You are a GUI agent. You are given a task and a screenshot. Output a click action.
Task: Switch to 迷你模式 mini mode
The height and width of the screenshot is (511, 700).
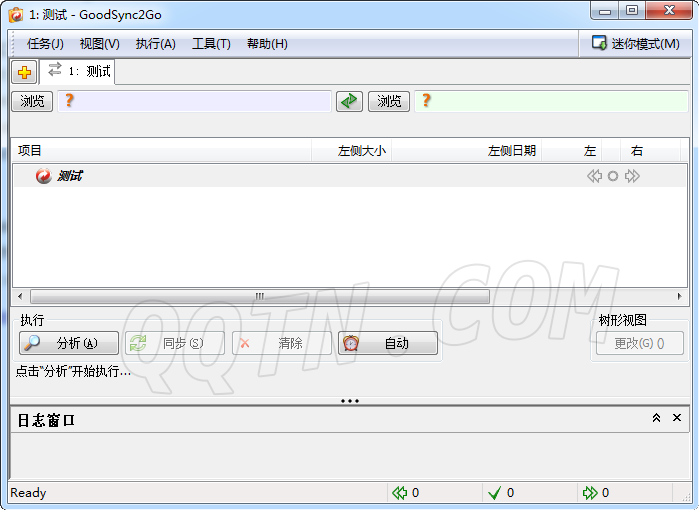coord(635,43)
